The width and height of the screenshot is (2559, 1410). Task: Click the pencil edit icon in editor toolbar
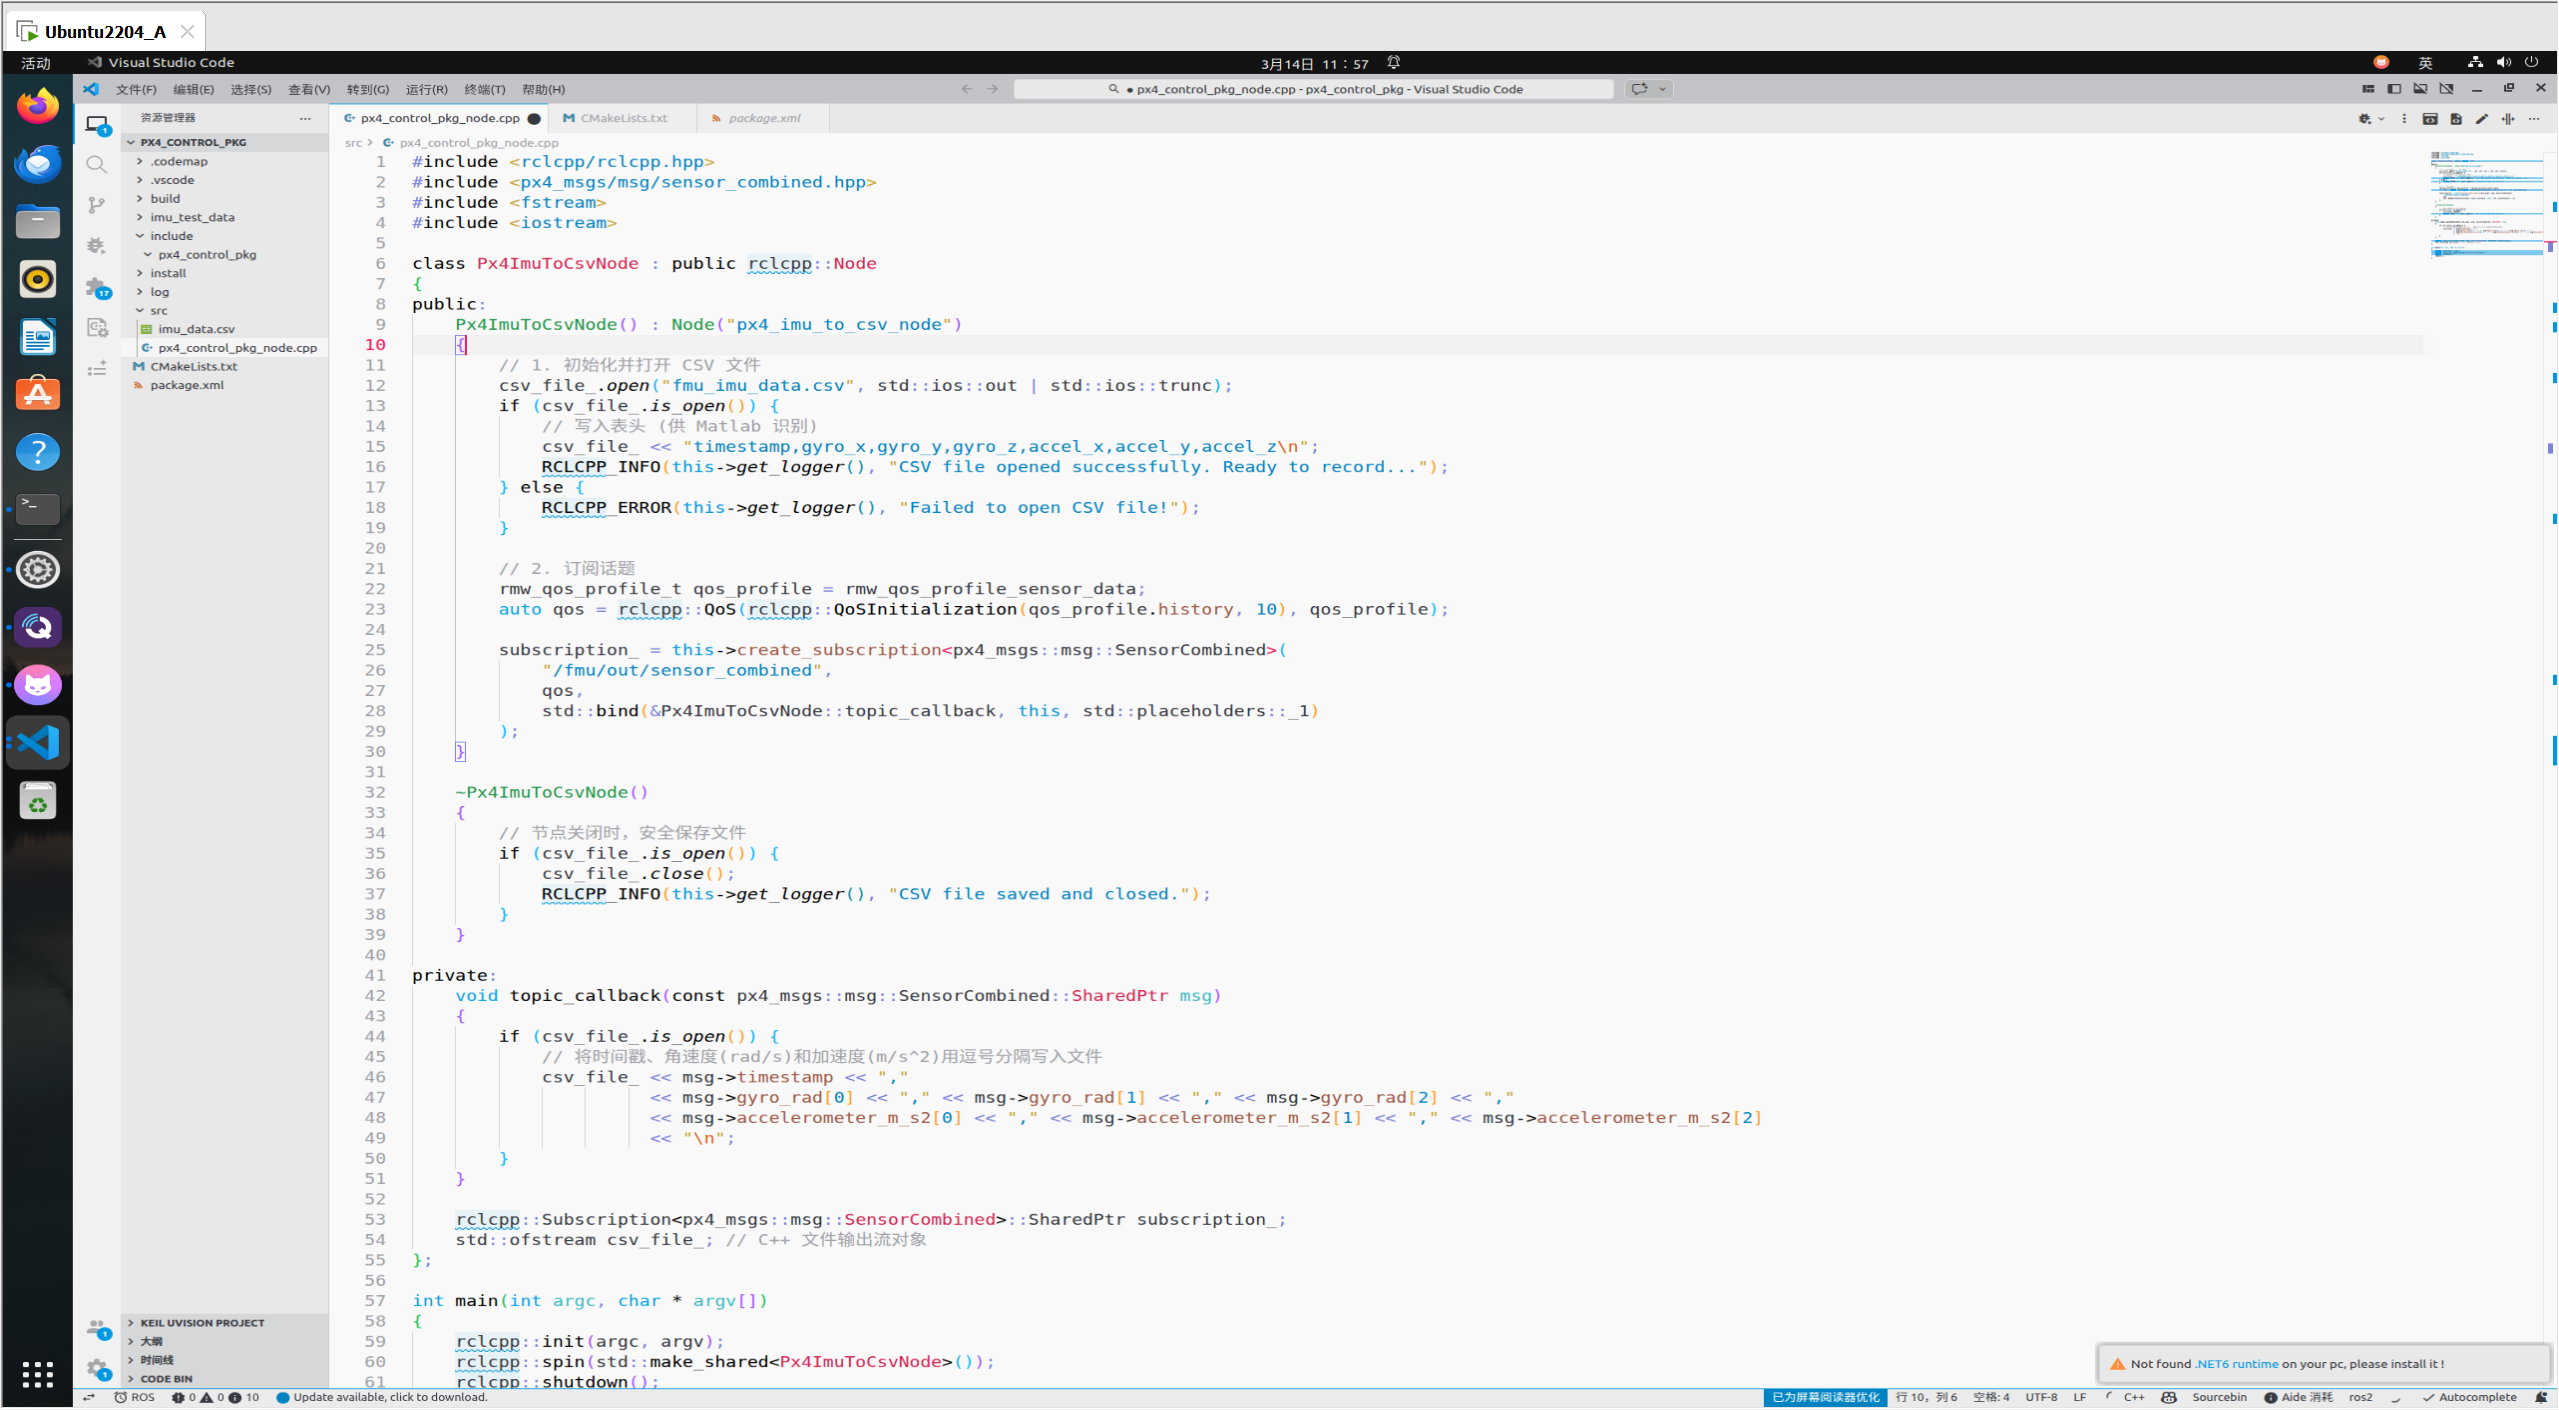2482,118
